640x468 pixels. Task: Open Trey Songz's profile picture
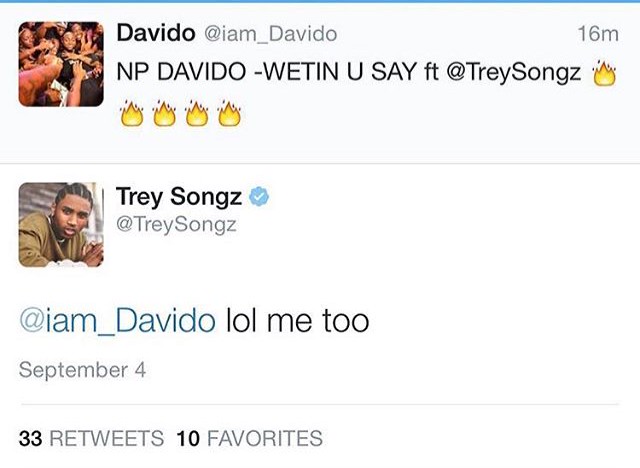point(61,225)
